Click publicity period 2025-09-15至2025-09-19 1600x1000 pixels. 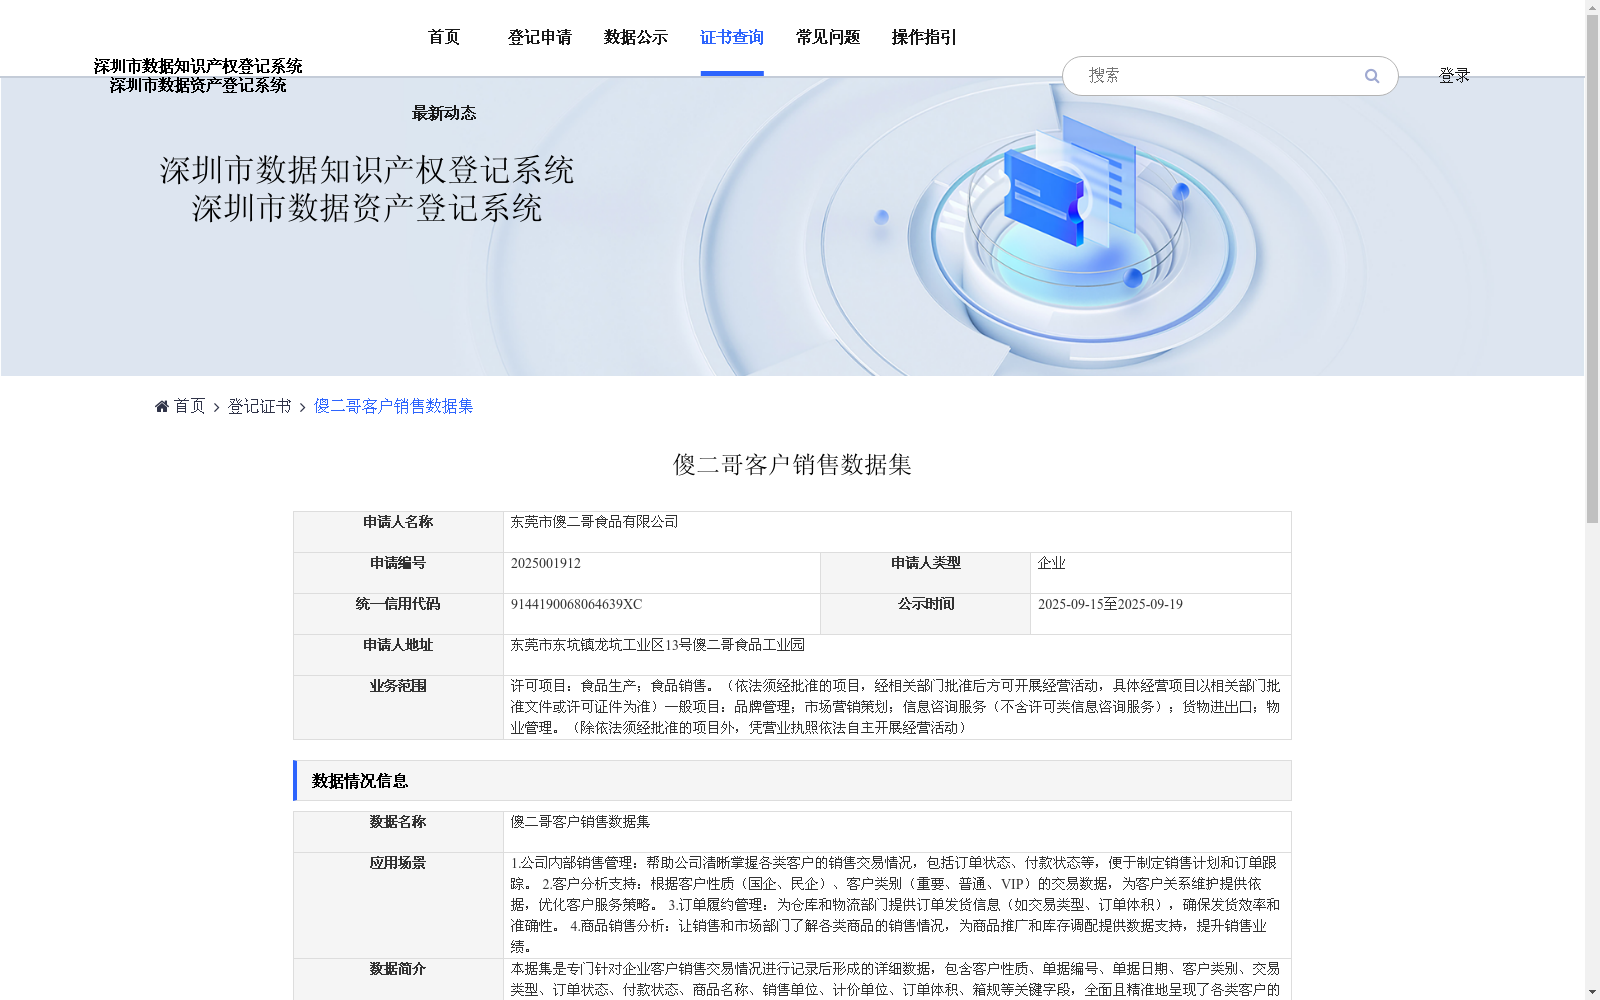click(x=1110, y=604)
